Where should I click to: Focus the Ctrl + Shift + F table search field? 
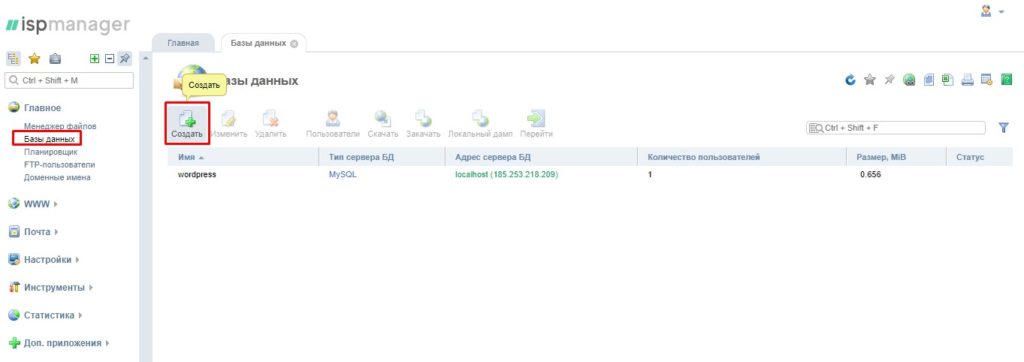(x=895, y=128)
